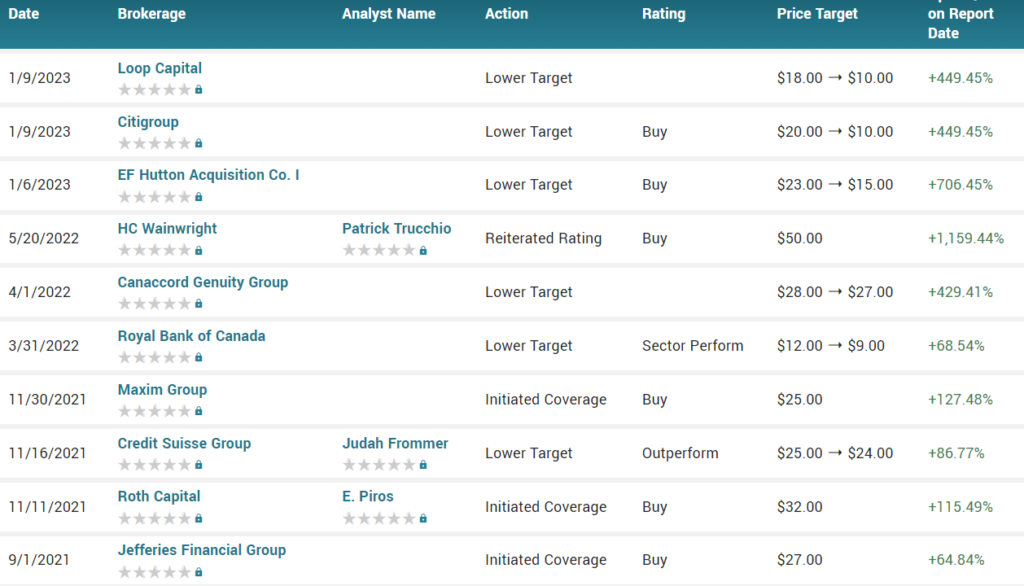Image resolution: width=1024 pixels, height=586 pixels.
Task: Click the lock icon under Loop Capital
Action: tap(199, 90)
